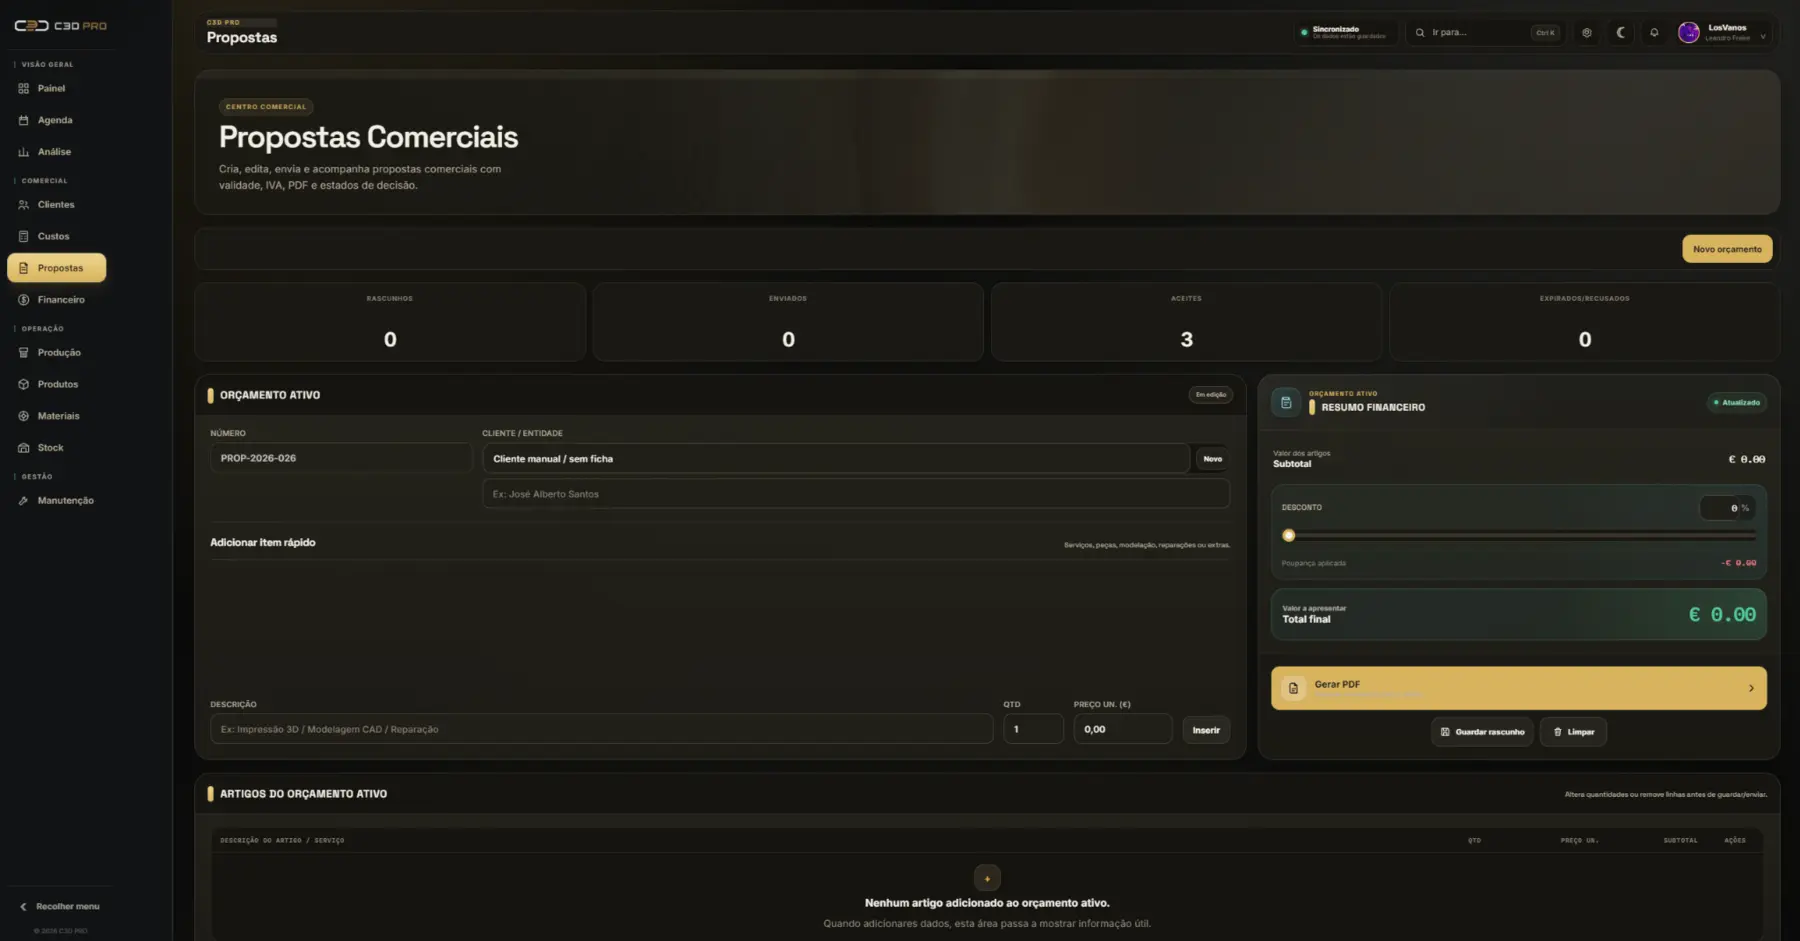This screenshot has height=941, width=1800.
Task: Collapse sidebar with Recolher menu
Action: [x=59, y=907]
